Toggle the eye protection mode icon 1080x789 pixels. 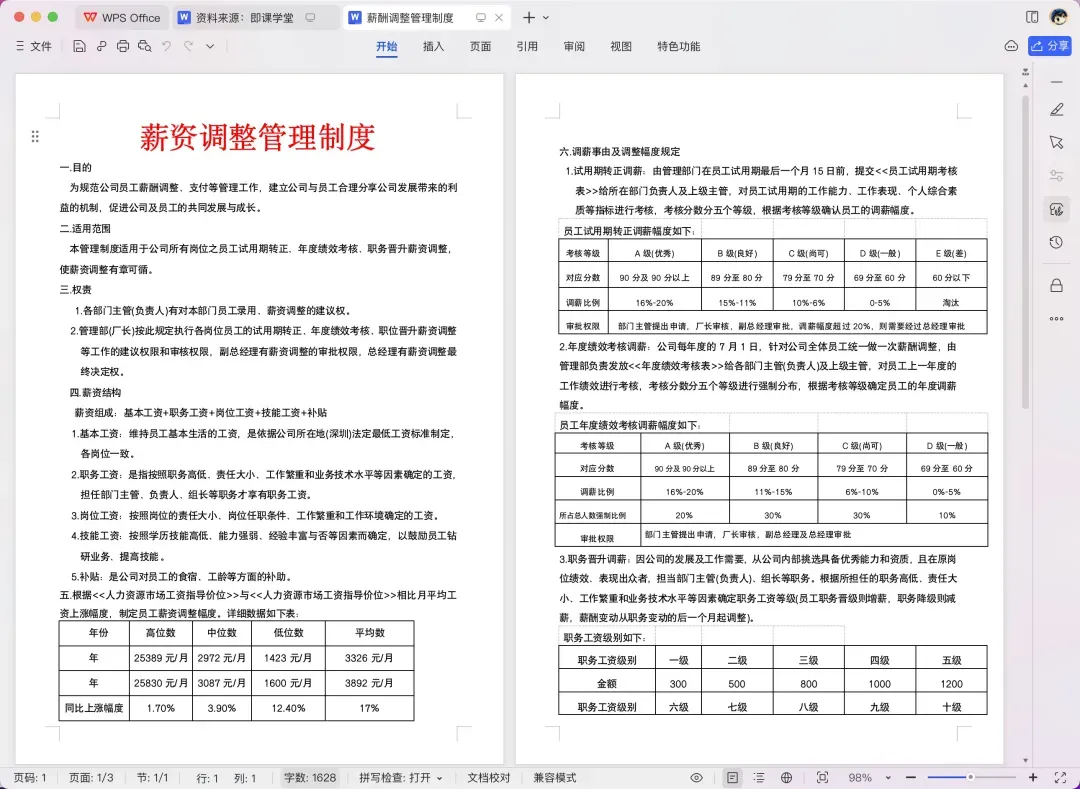(x=697, y=777)
